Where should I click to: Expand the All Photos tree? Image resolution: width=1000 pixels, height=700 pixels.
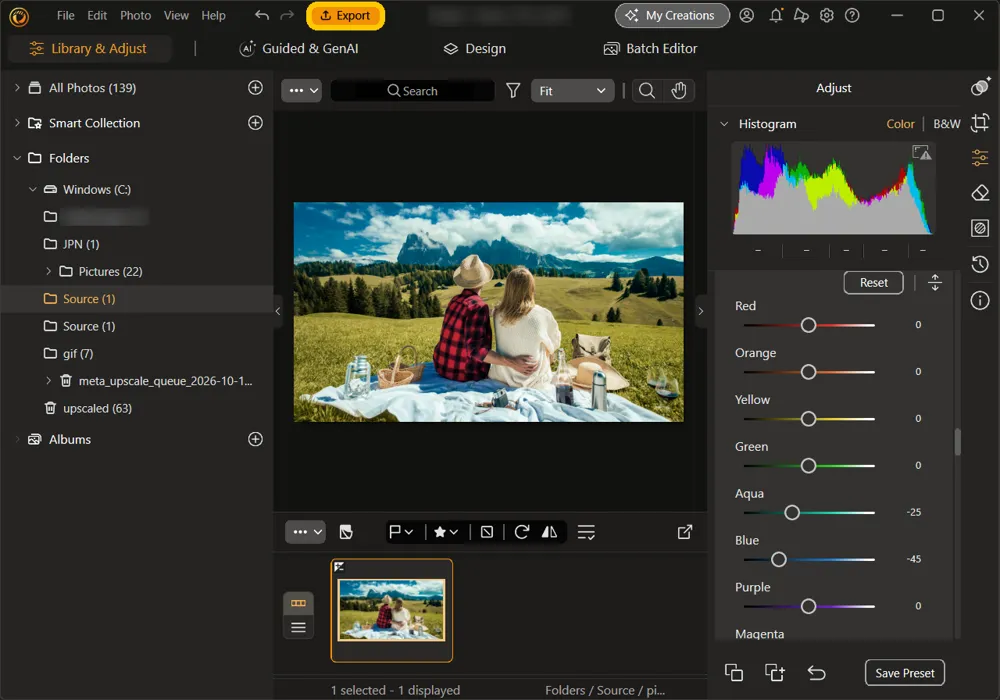coord(17,88)
